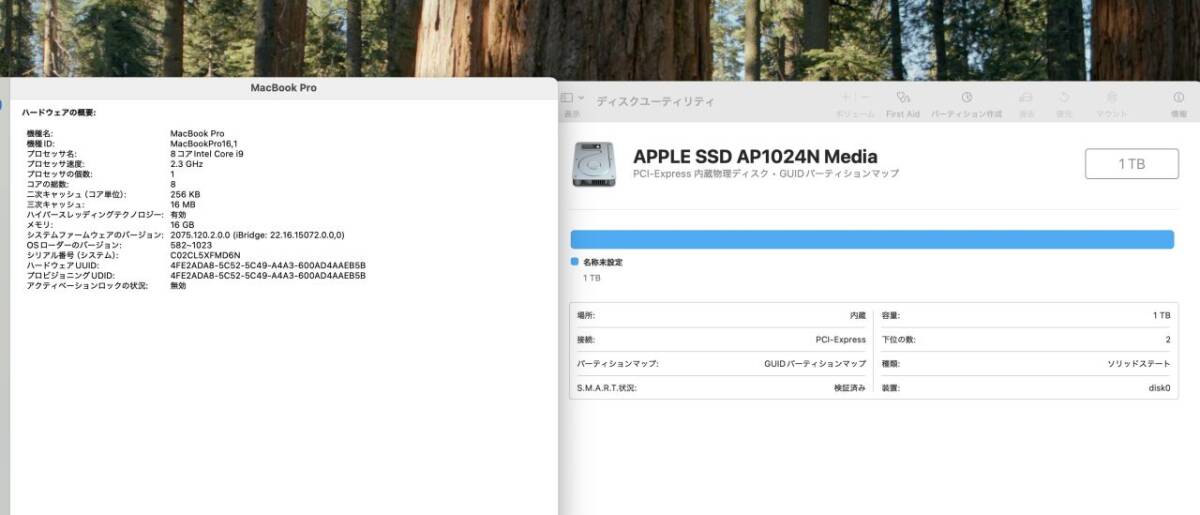1200x515 pixels.
Task: Click the プロビジョニングUDID label
Action: (72, 275)
